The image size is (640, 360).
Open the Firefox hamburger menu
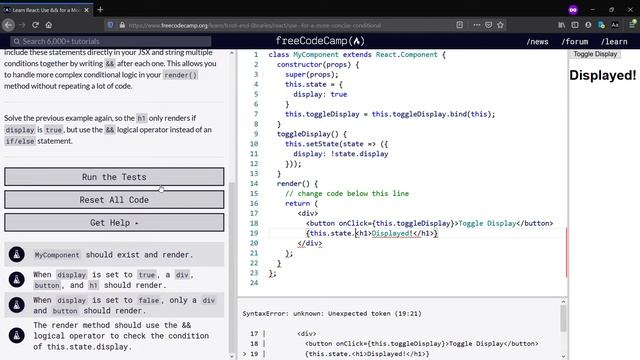(x=632, y=24)
